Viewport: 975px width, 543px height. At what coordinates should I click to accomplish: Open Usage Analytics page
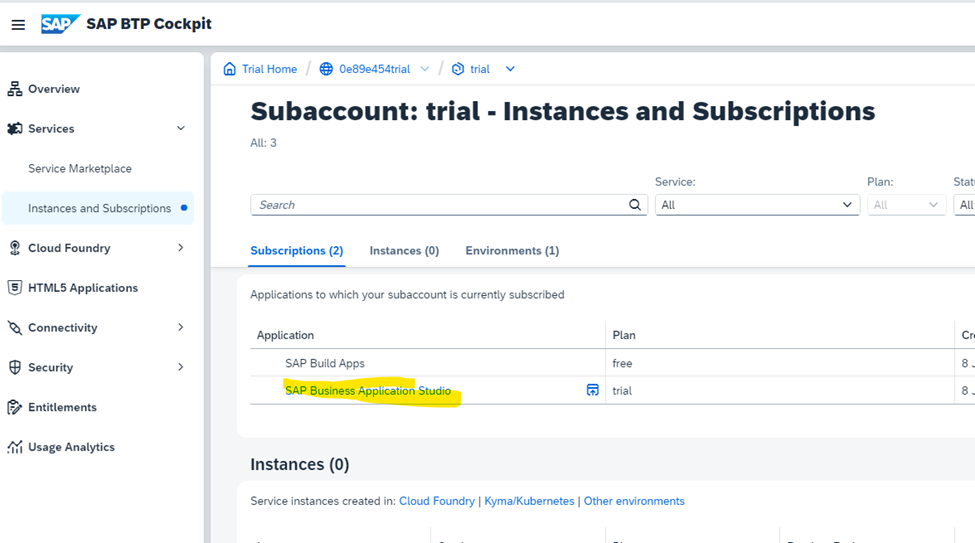click(x=72, y=447)
